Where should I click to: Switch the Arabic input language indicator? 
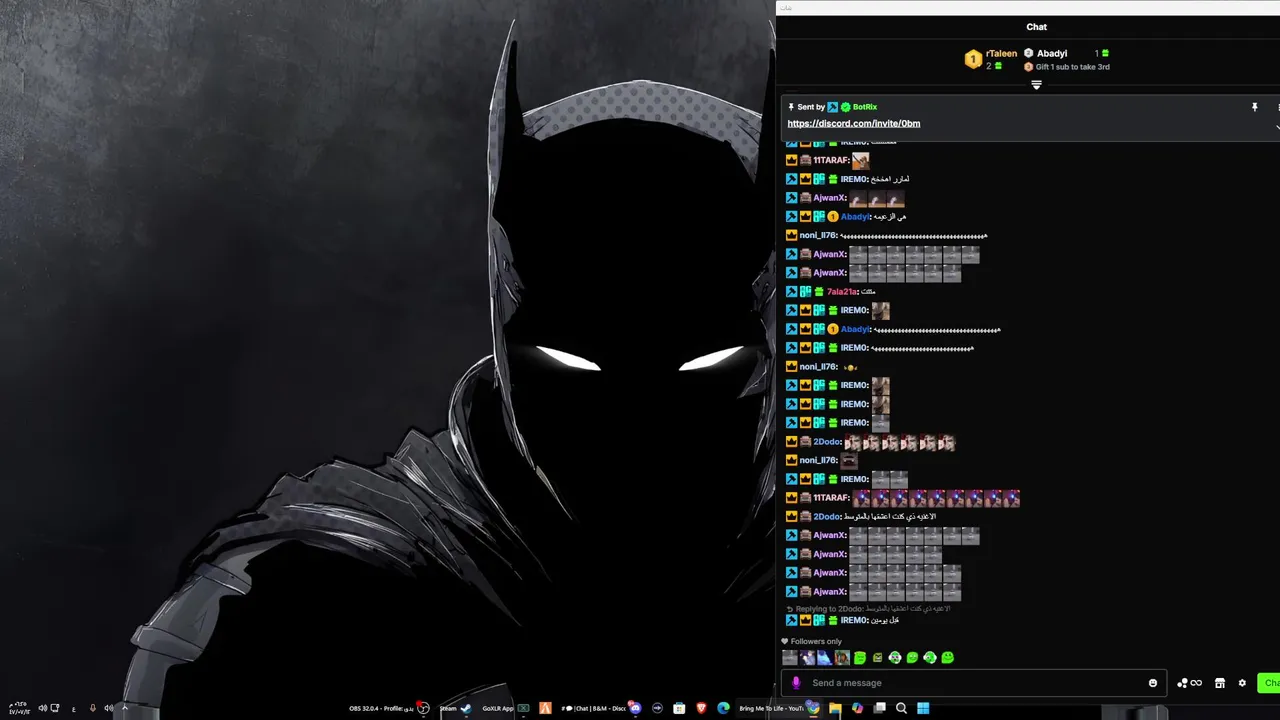coord(74,709)
